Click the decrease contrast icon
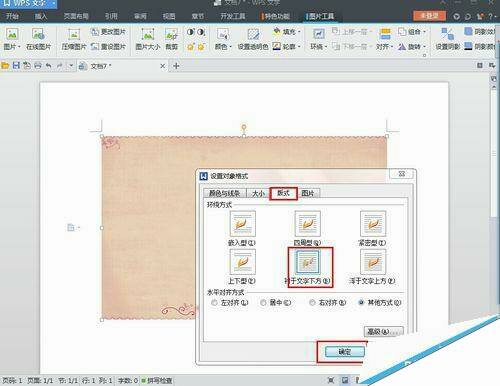This screenshot has height=386, width=500. click(x=201, y=32)
